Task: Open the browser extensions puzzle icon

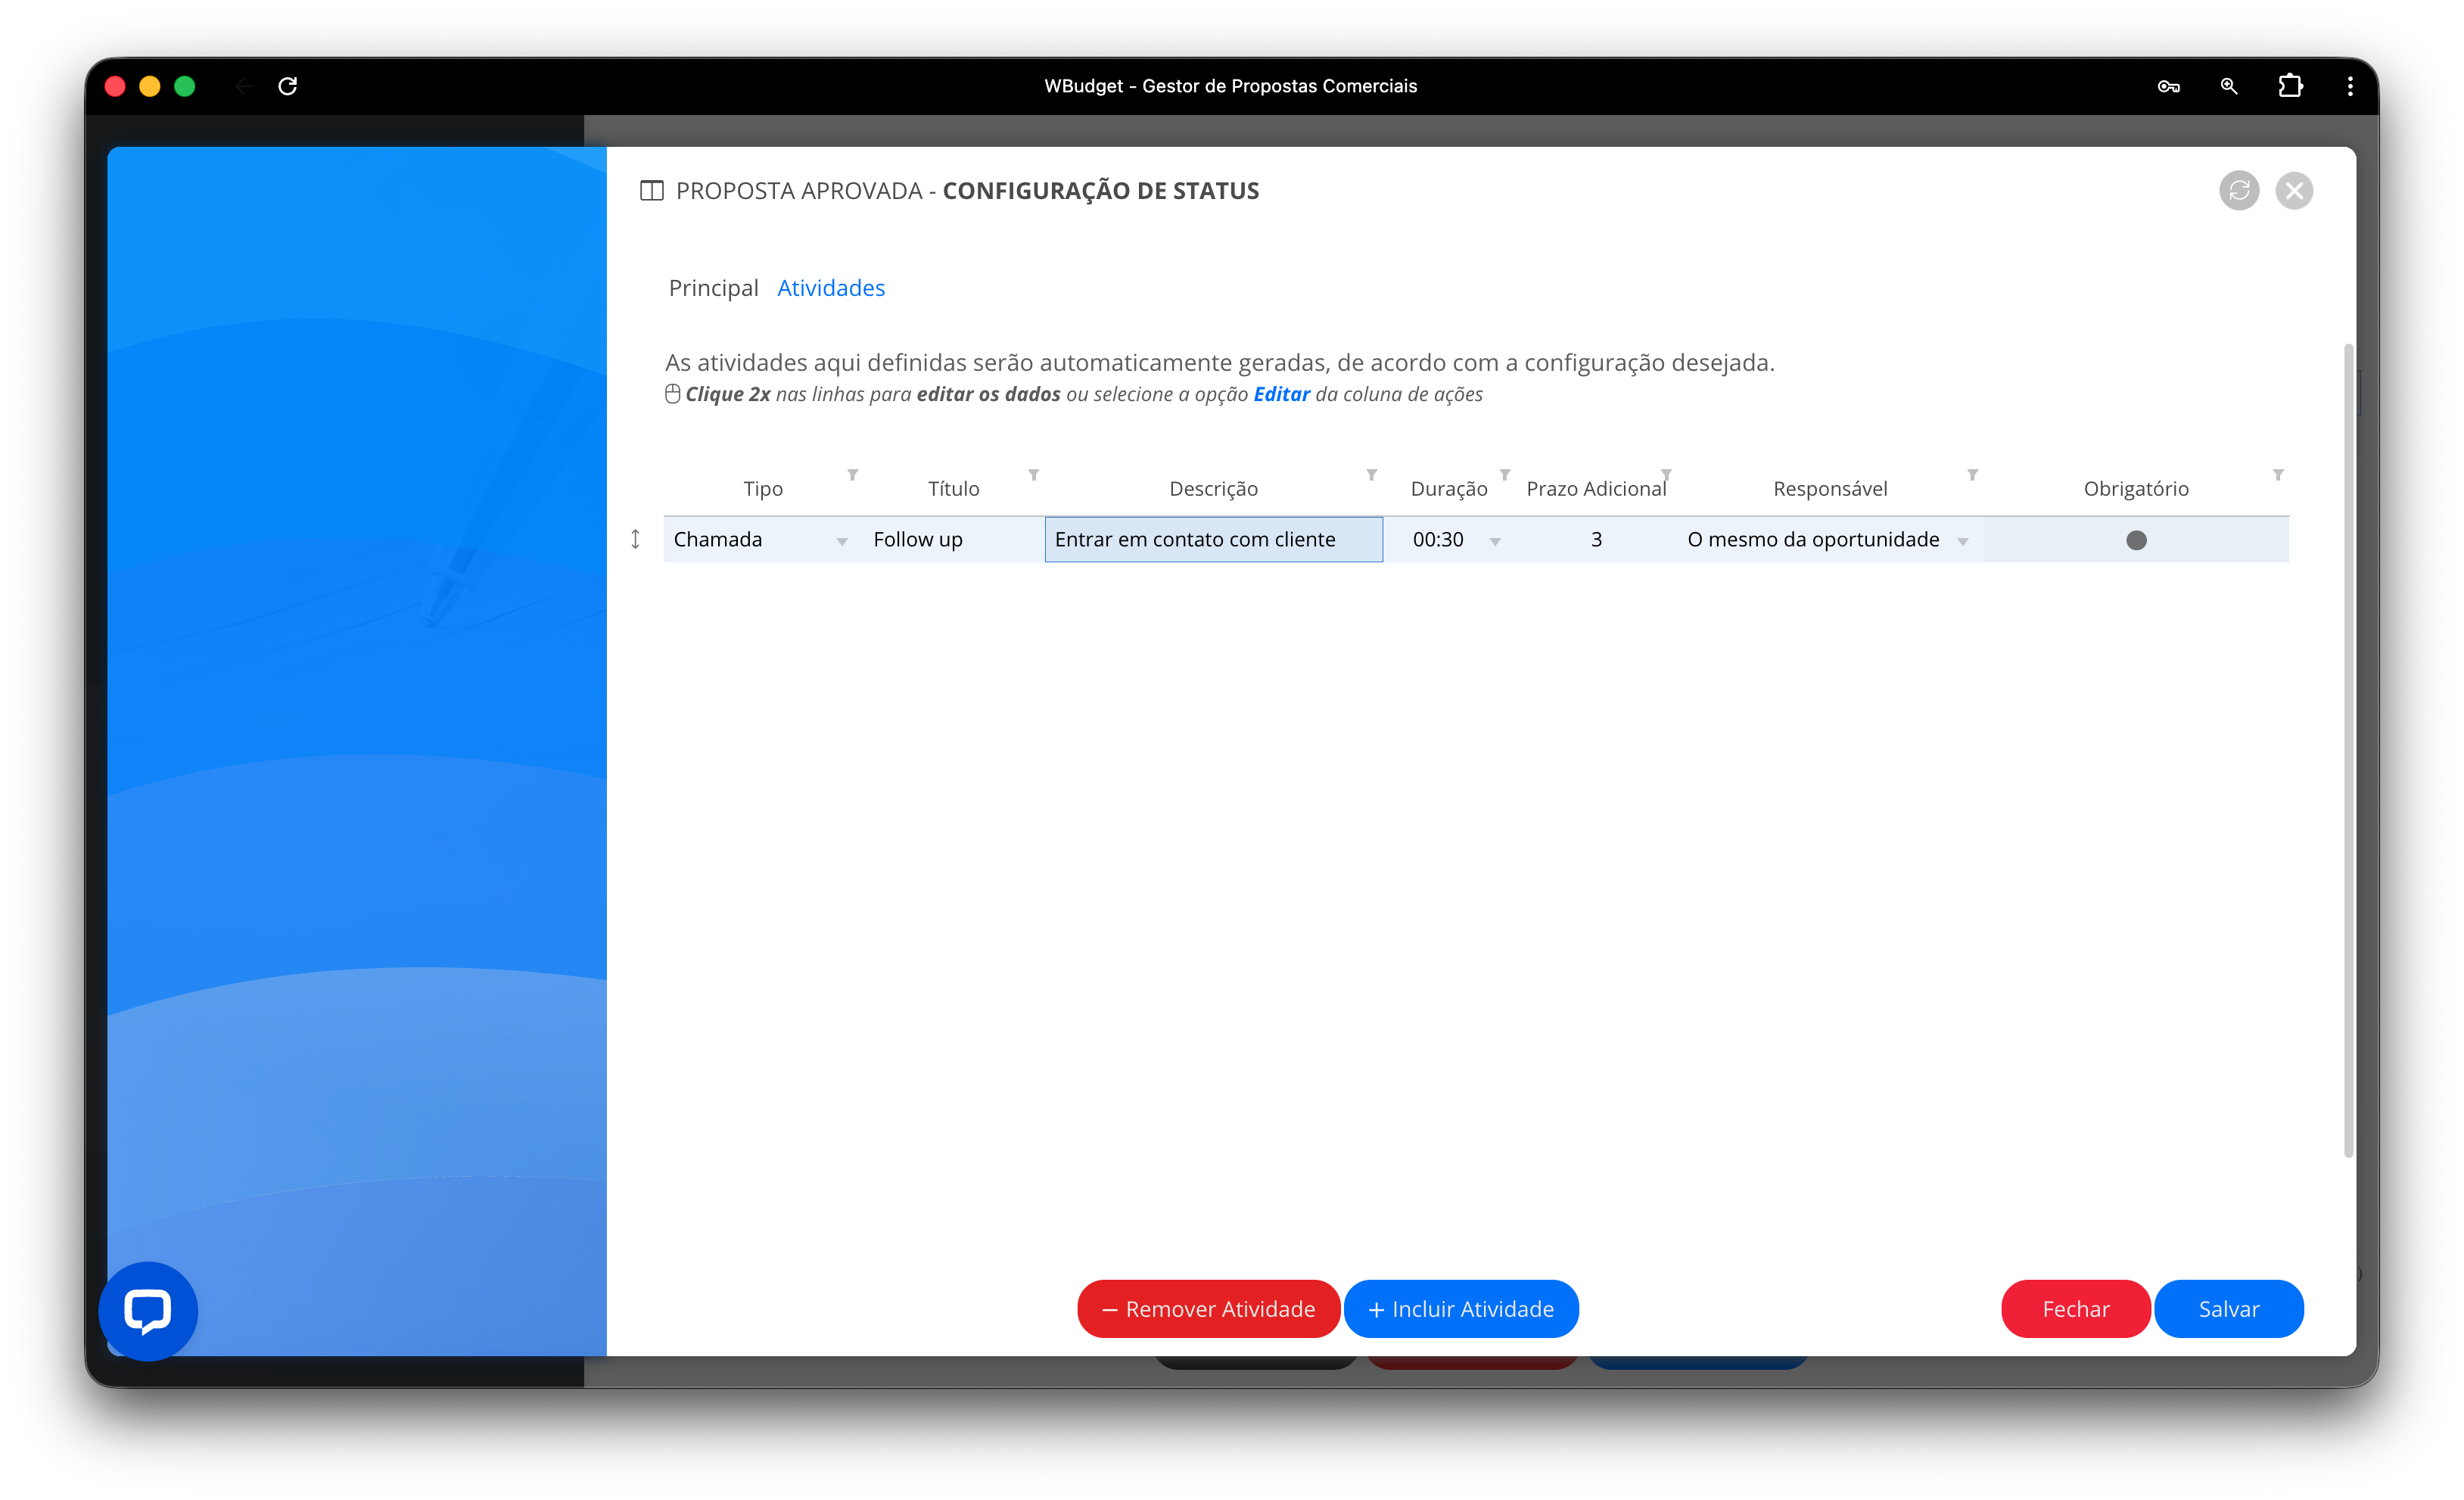Action: [2290, 86]
